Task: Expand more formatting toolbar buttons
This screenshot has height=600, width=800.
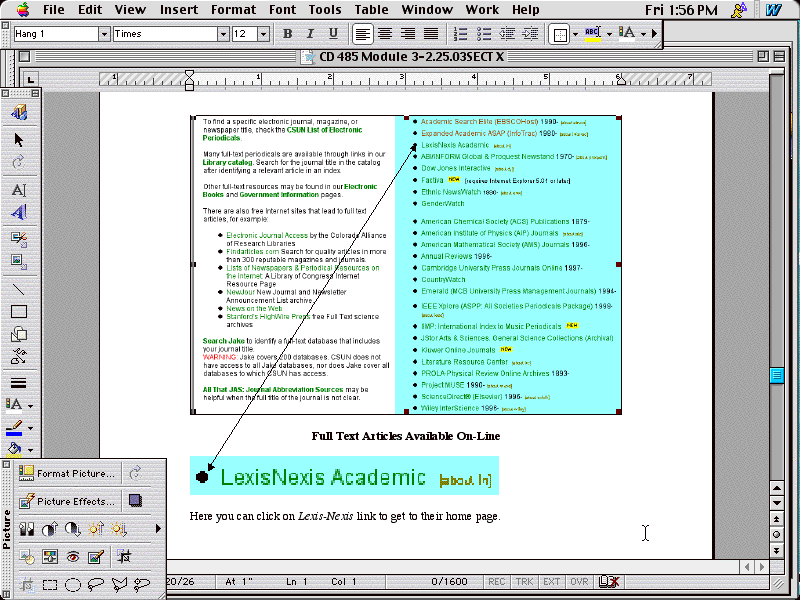Action: coord(655,34)
